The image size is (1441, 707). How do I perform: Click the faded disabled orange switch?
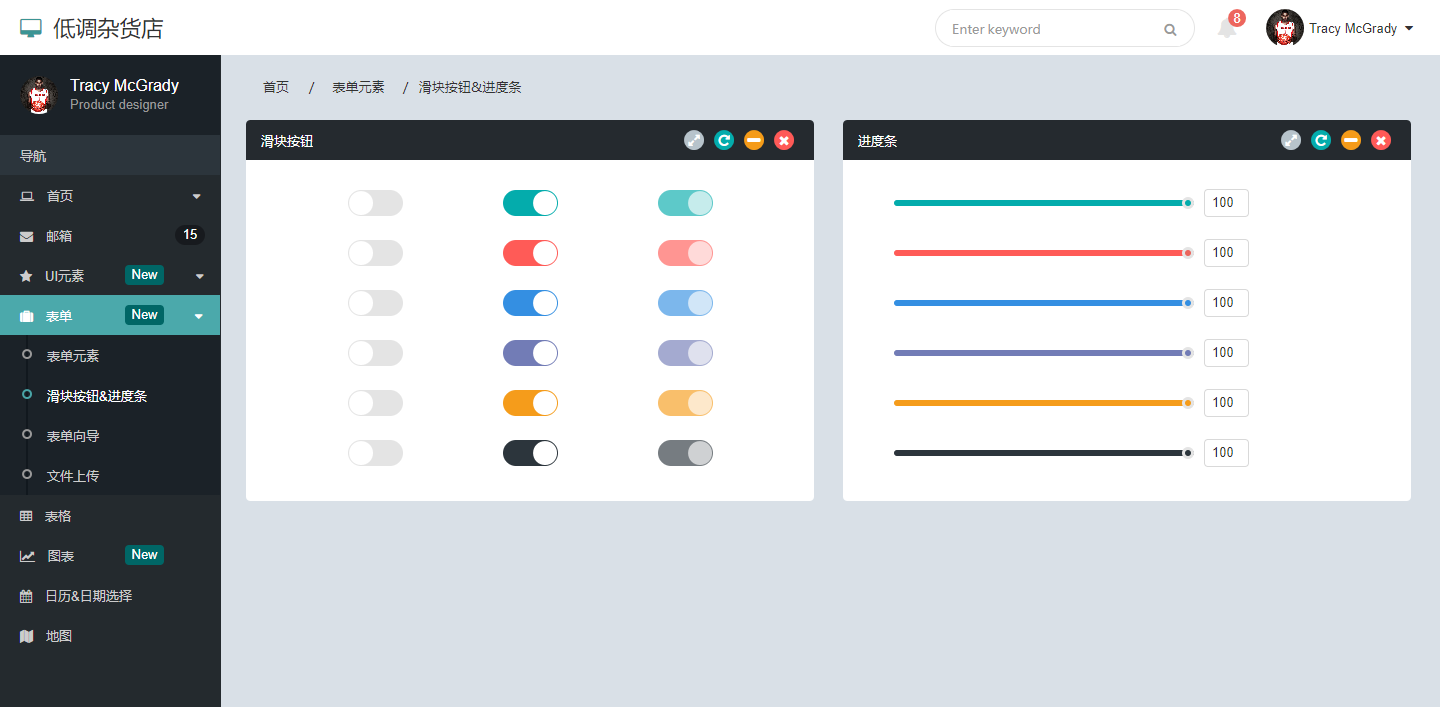coord(685,403)
